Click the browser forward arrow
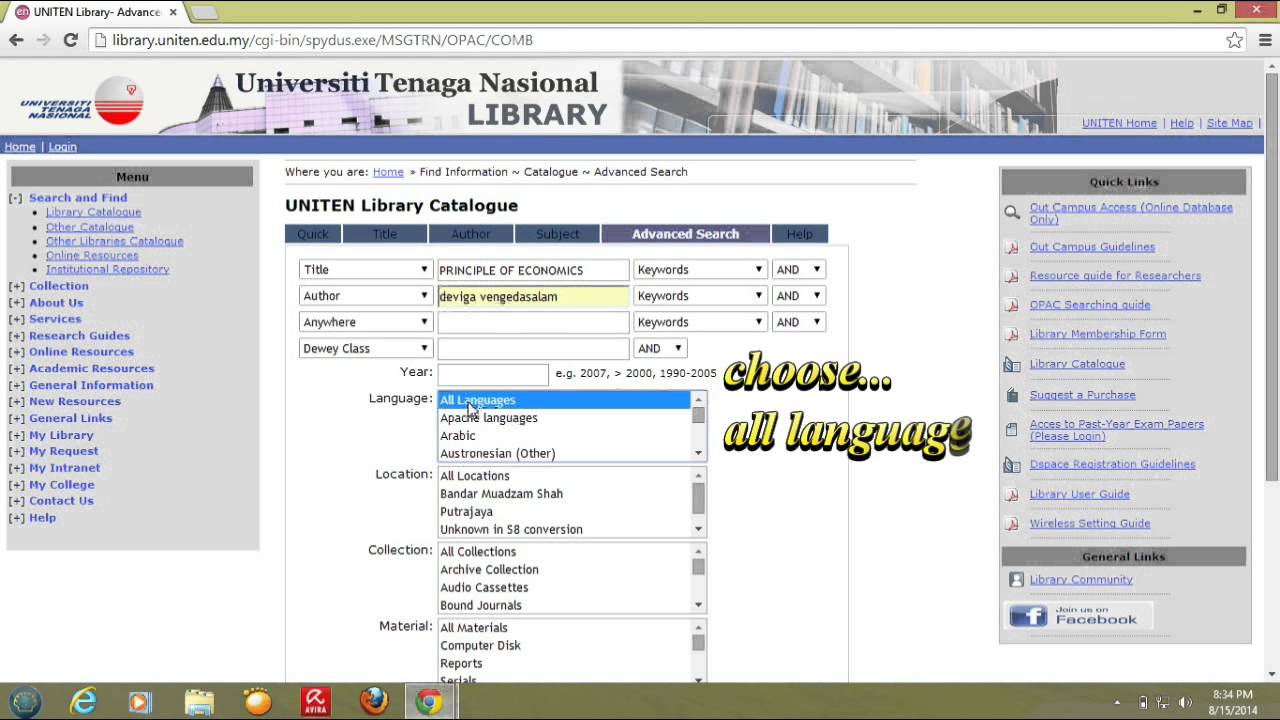Image resolution: width=1280 pixels, height=720 pixels. click(43, 40)
